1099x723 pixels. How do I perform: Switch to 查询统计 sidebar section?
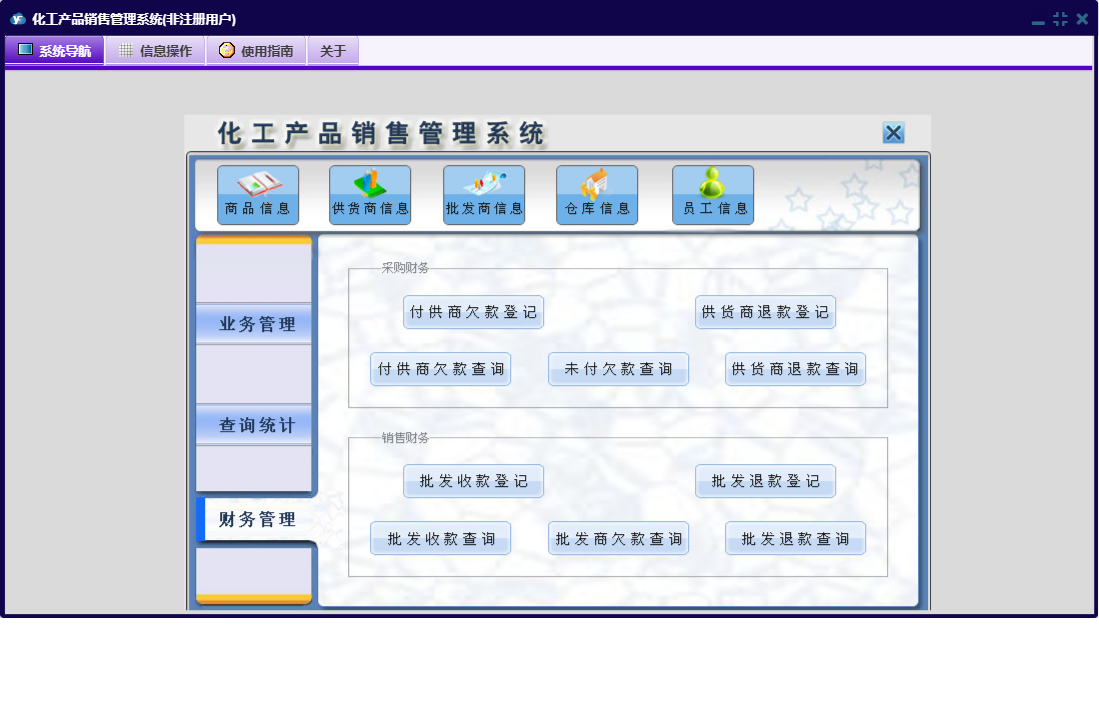click(254, 425)
